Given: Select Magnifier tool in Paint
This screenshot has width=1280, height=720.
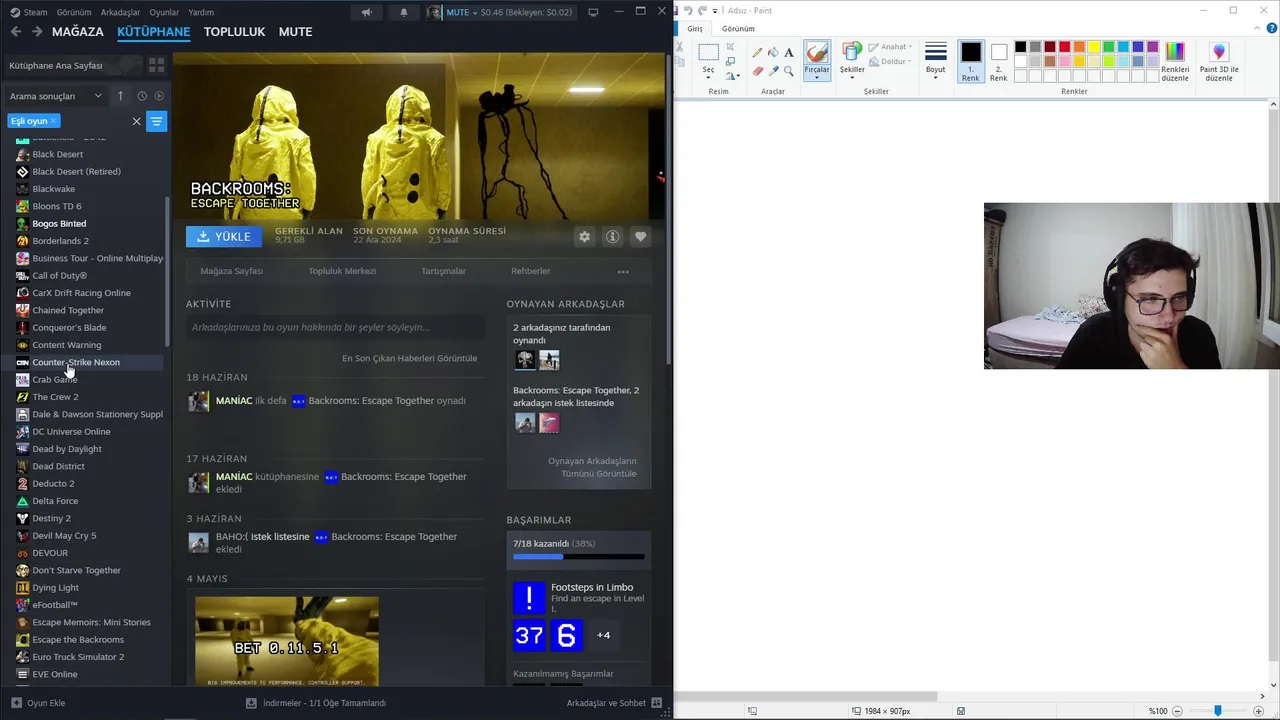Looking at the screenshot, I should [x=789, y=71].
